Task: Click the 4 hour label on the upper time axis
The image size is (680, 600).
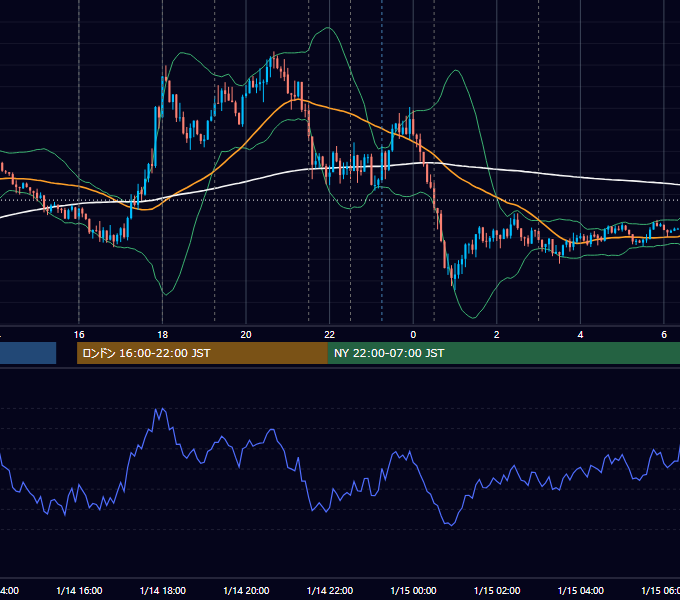Action: pos(580,335)
